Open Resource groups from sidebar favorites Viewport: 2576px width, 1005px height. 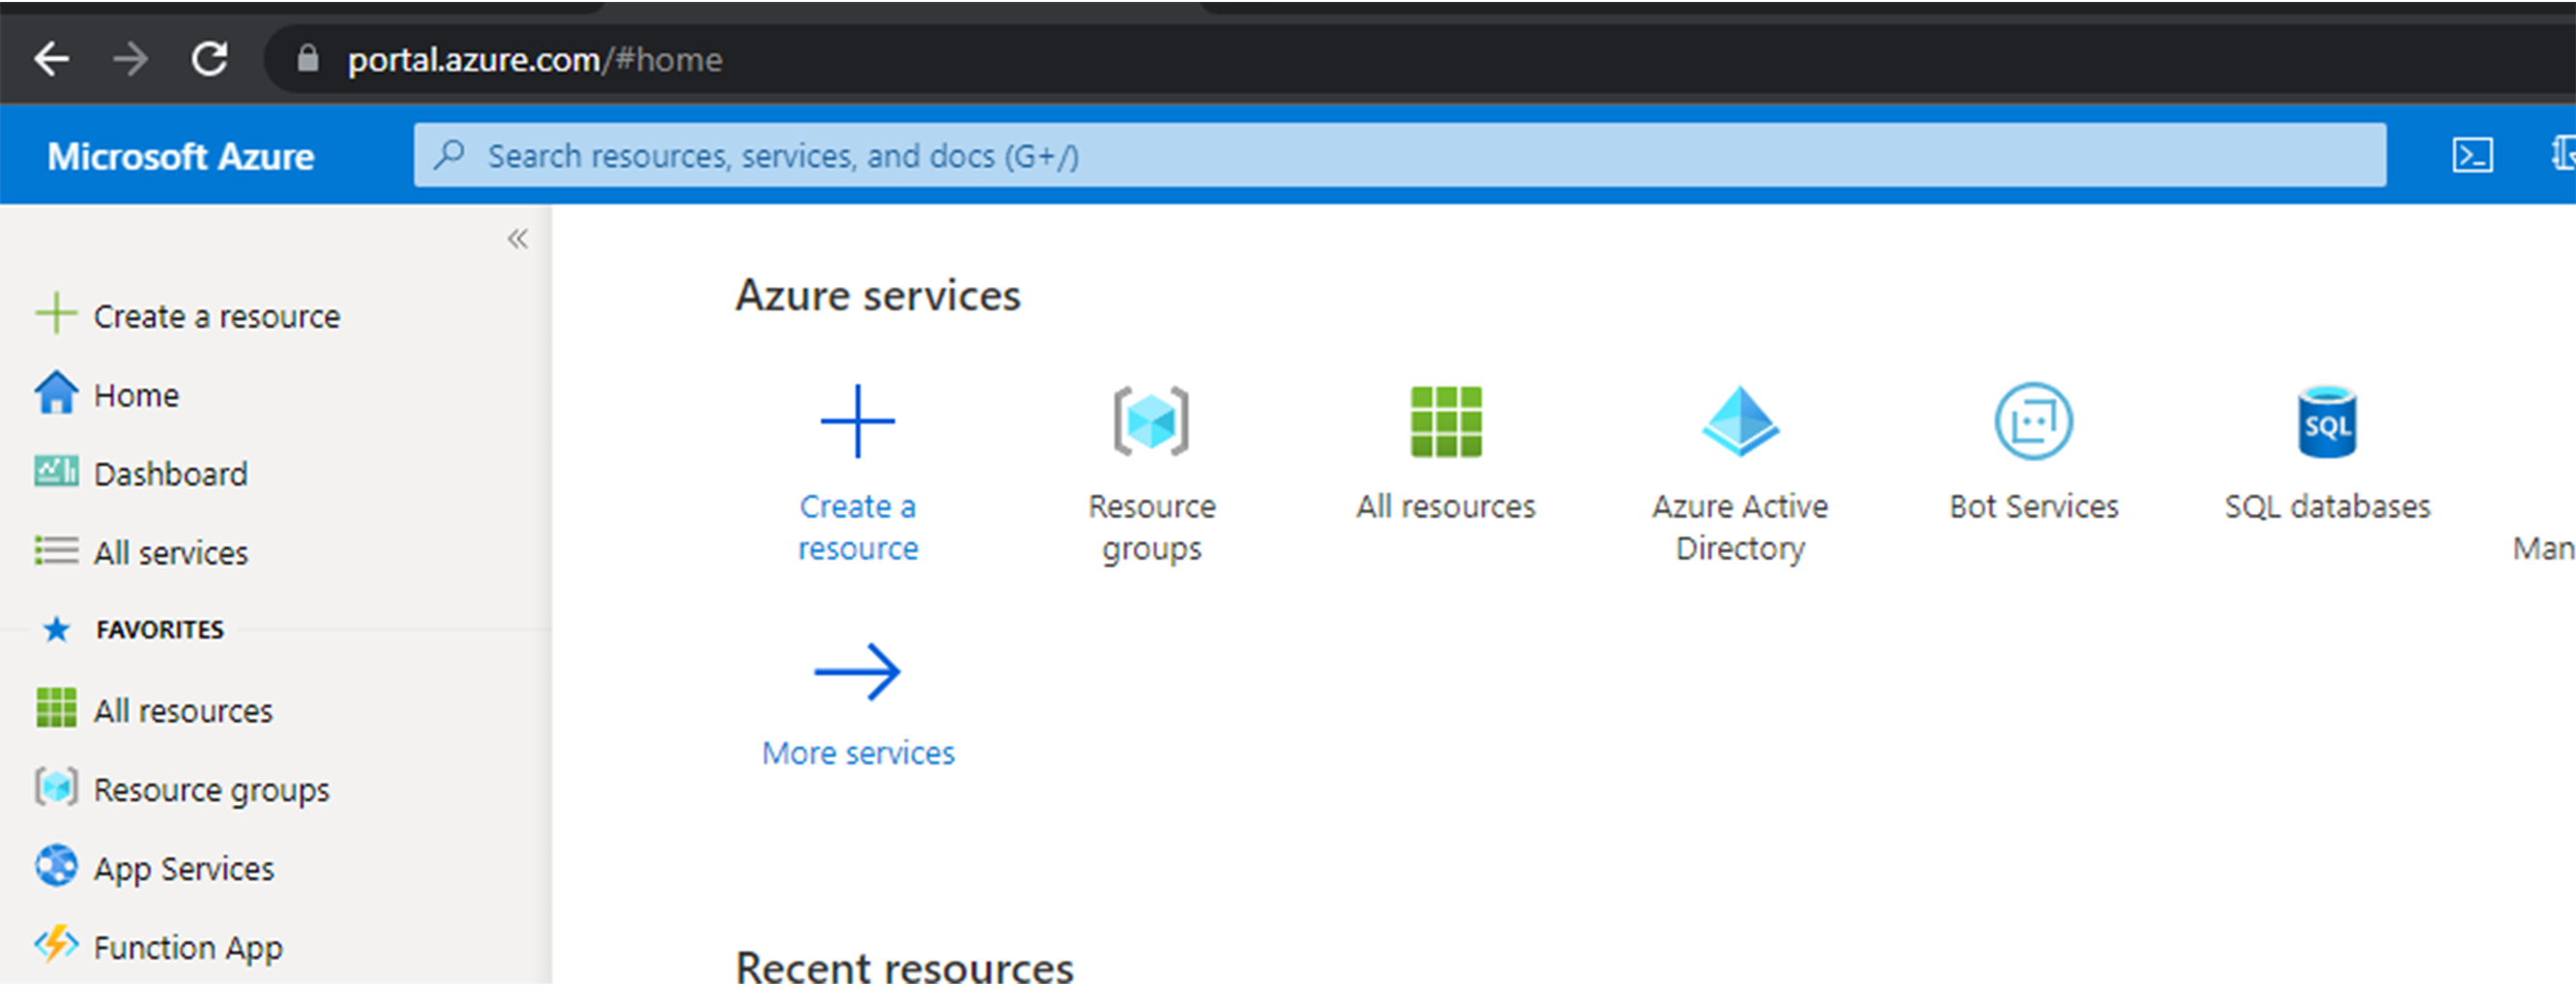pos(211,791)
